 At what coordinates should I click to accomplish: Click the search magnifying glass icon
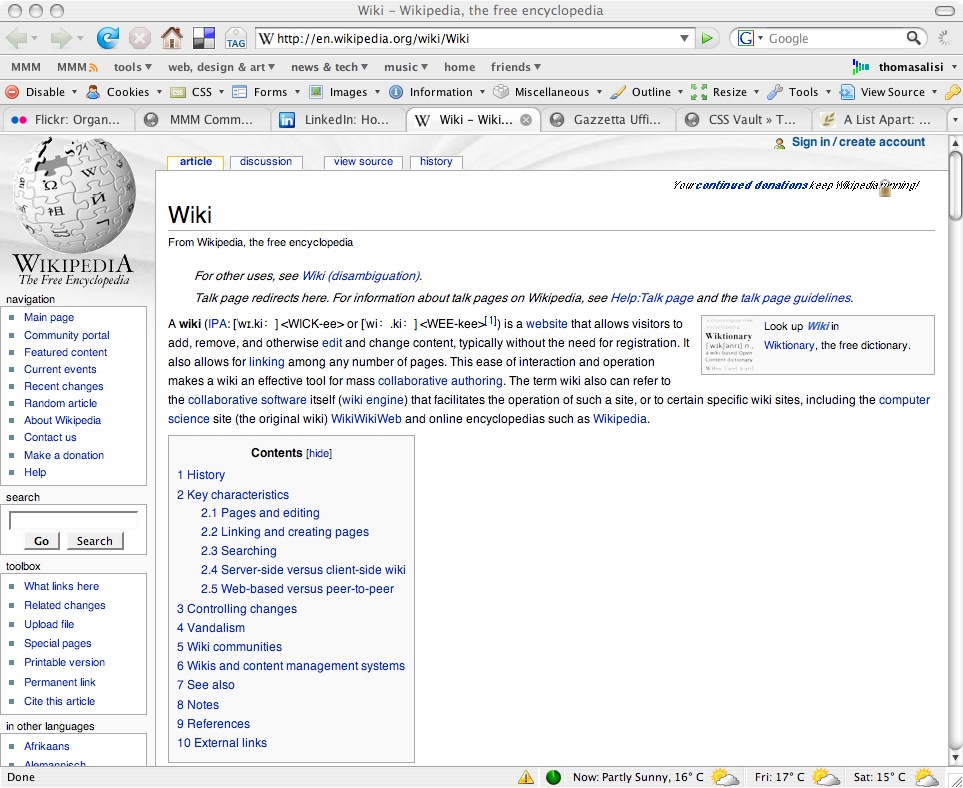pyautogui.click(x=914, y=38)
